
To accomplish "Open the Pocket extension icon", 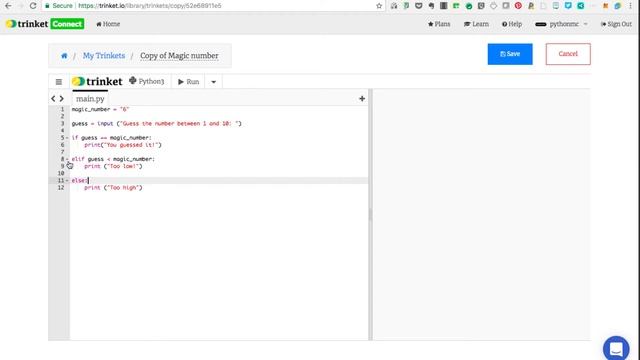I will [418, 6].
